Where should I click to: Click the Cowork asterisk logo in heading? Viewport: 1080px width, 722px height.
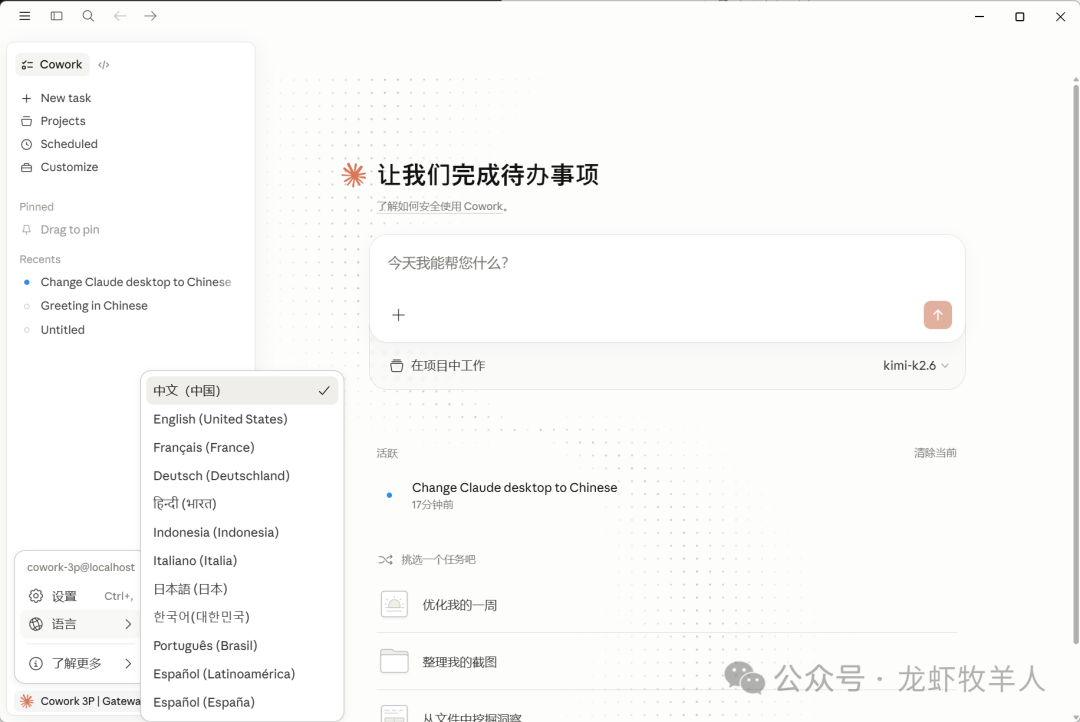pos(354,175)
